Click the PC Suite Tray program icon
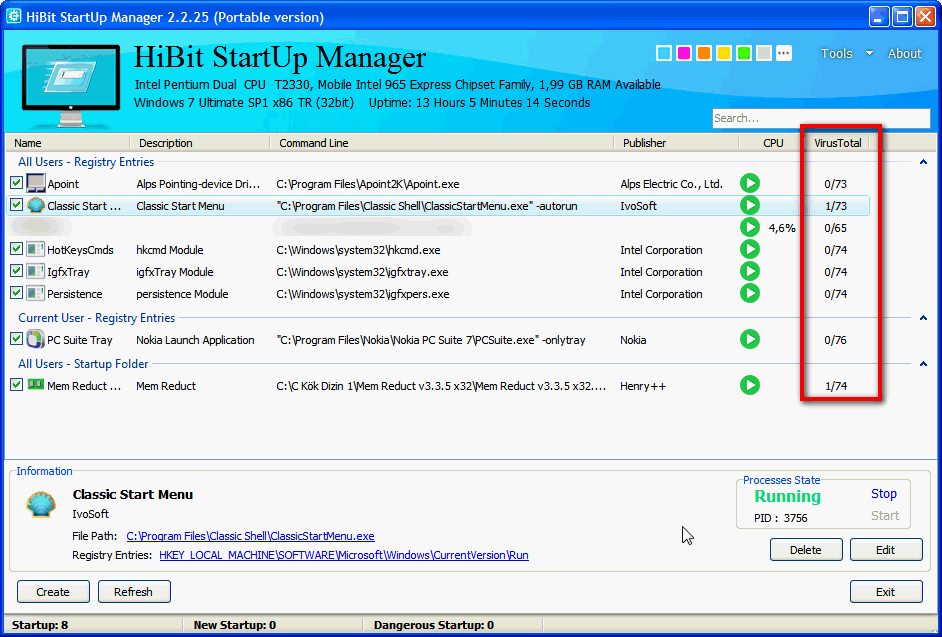942x637 pixels. tap(36, 340)
